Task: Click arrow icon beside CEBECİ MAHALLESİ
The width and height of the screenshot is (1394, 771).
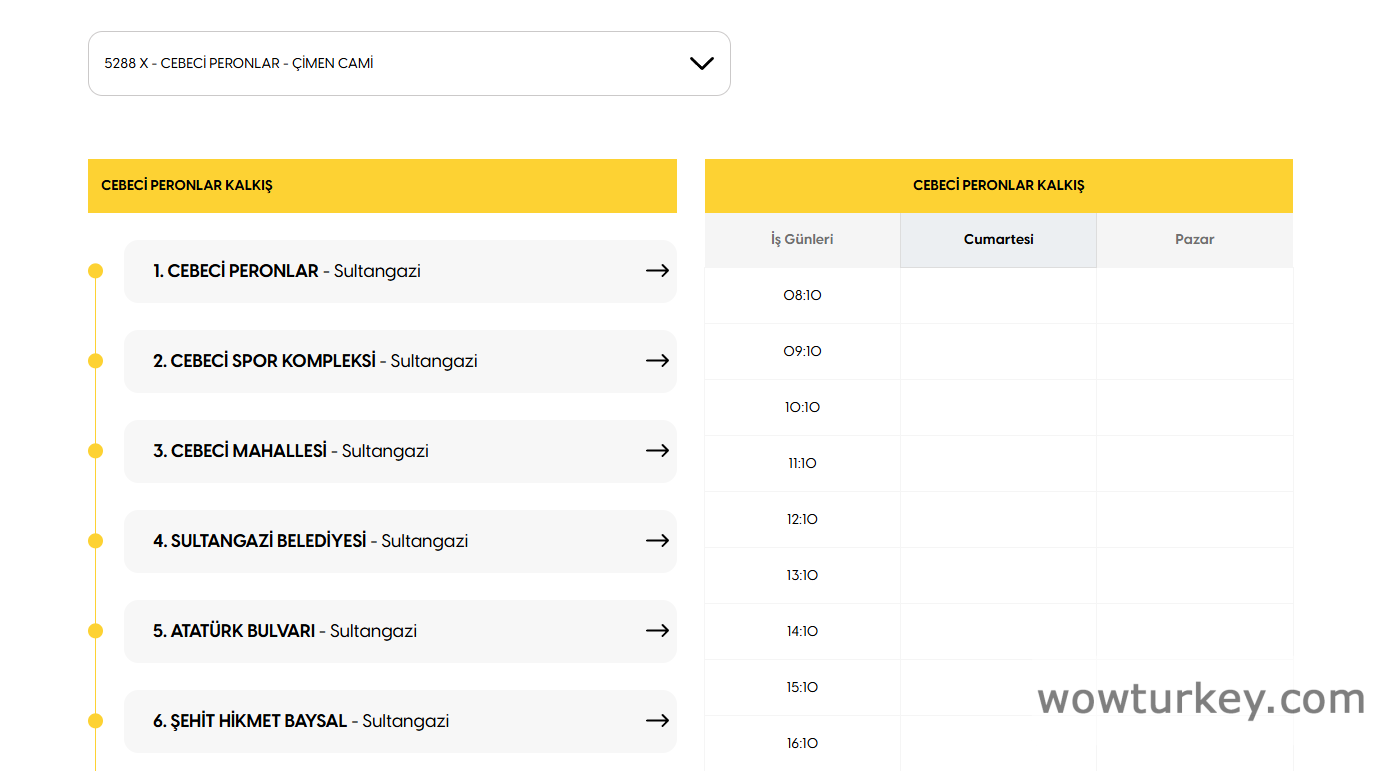Action: [657, 451]
